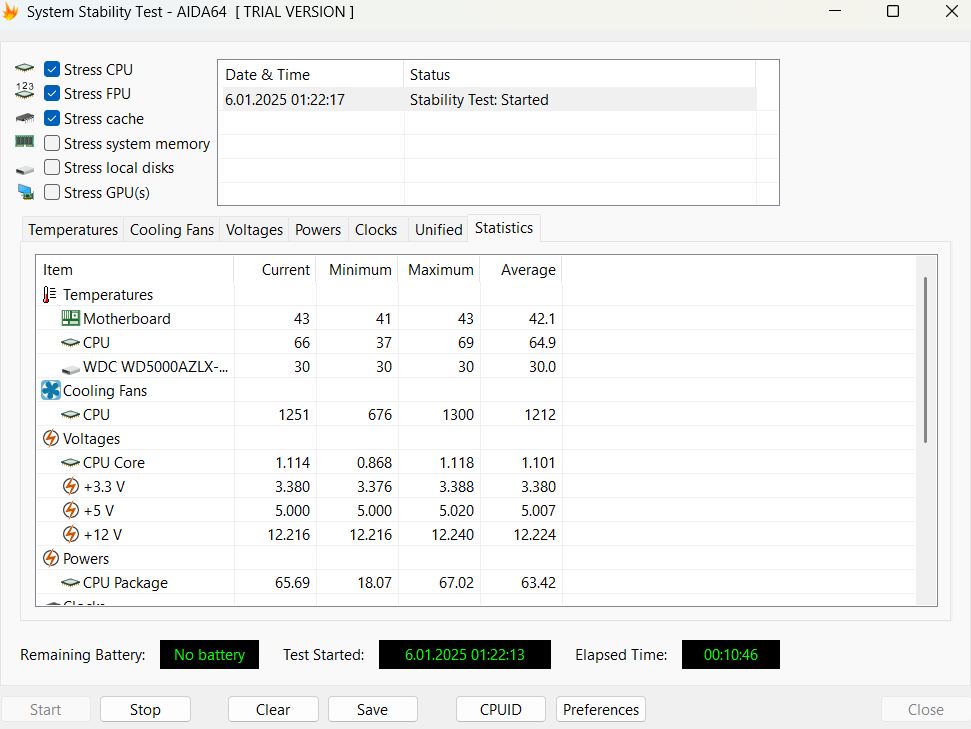Click the Status log column header
971x729 pixels.
pyautogui.click(x=580, y=75)
